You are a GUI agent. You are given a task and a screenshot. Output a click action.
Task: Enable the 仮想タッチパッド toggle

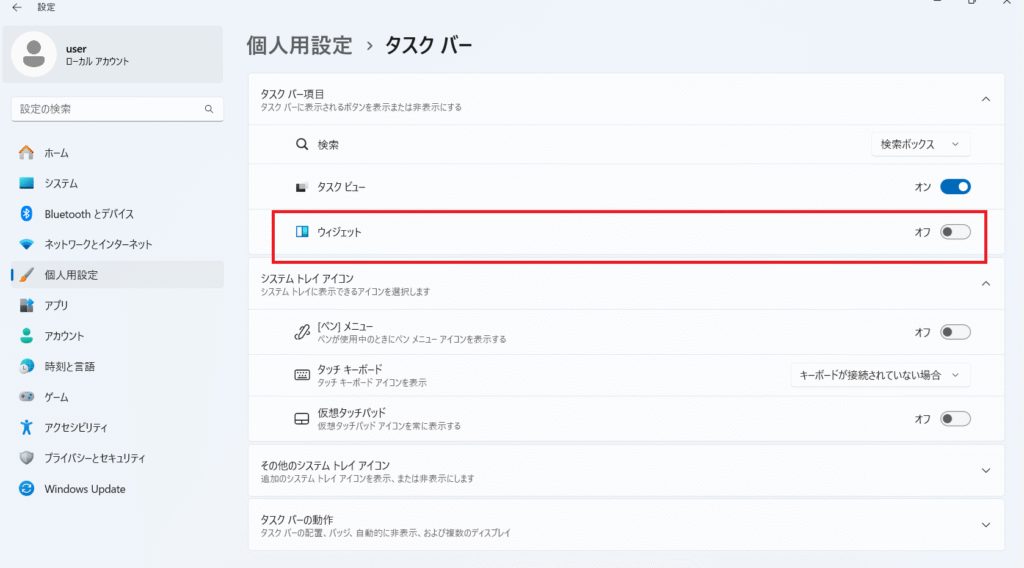[x=955, y=419]
